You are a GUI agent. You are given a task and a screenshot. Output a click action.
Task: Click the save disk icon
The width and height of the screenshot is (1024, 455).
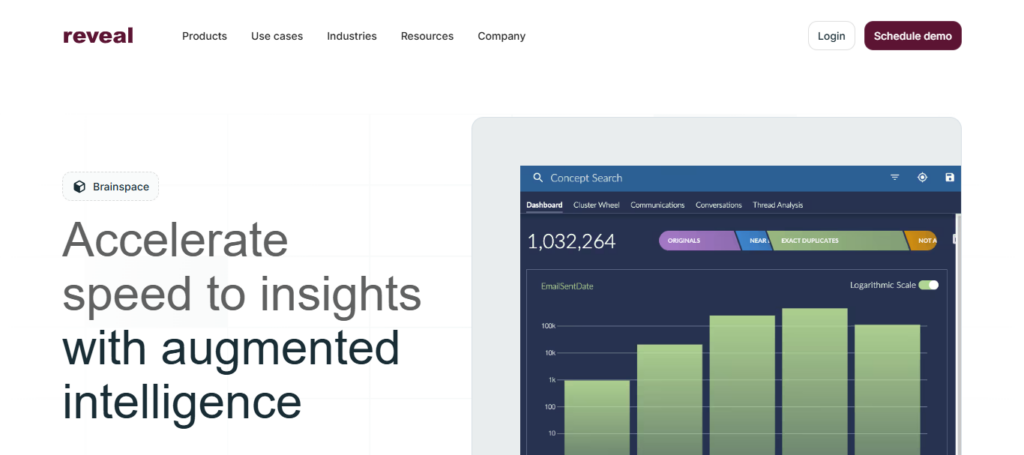pos(950,178)
